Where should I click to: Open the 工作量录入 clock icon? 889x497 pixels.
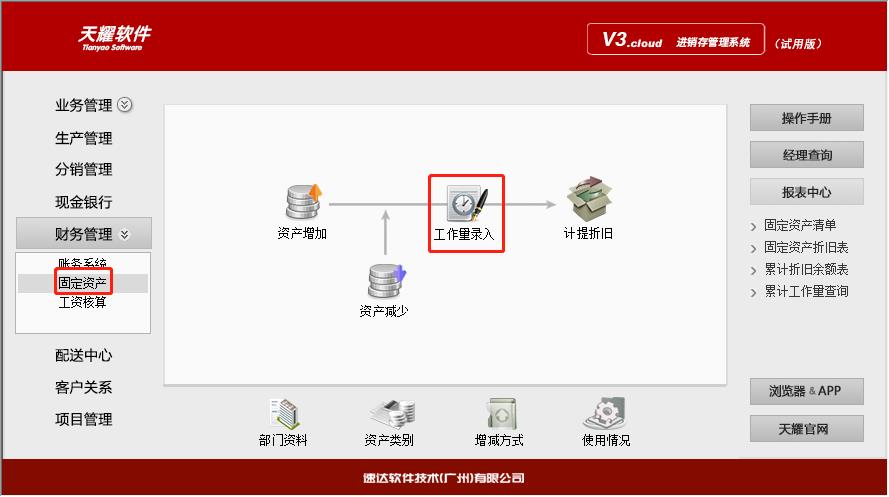click(x=467, y=203)
